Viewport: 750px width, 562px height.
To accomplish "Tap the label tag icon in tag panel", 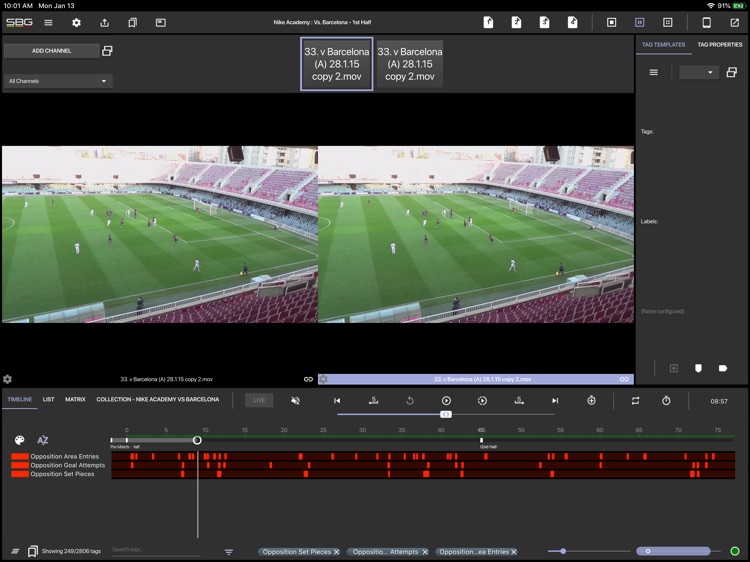I will [723, 368].
